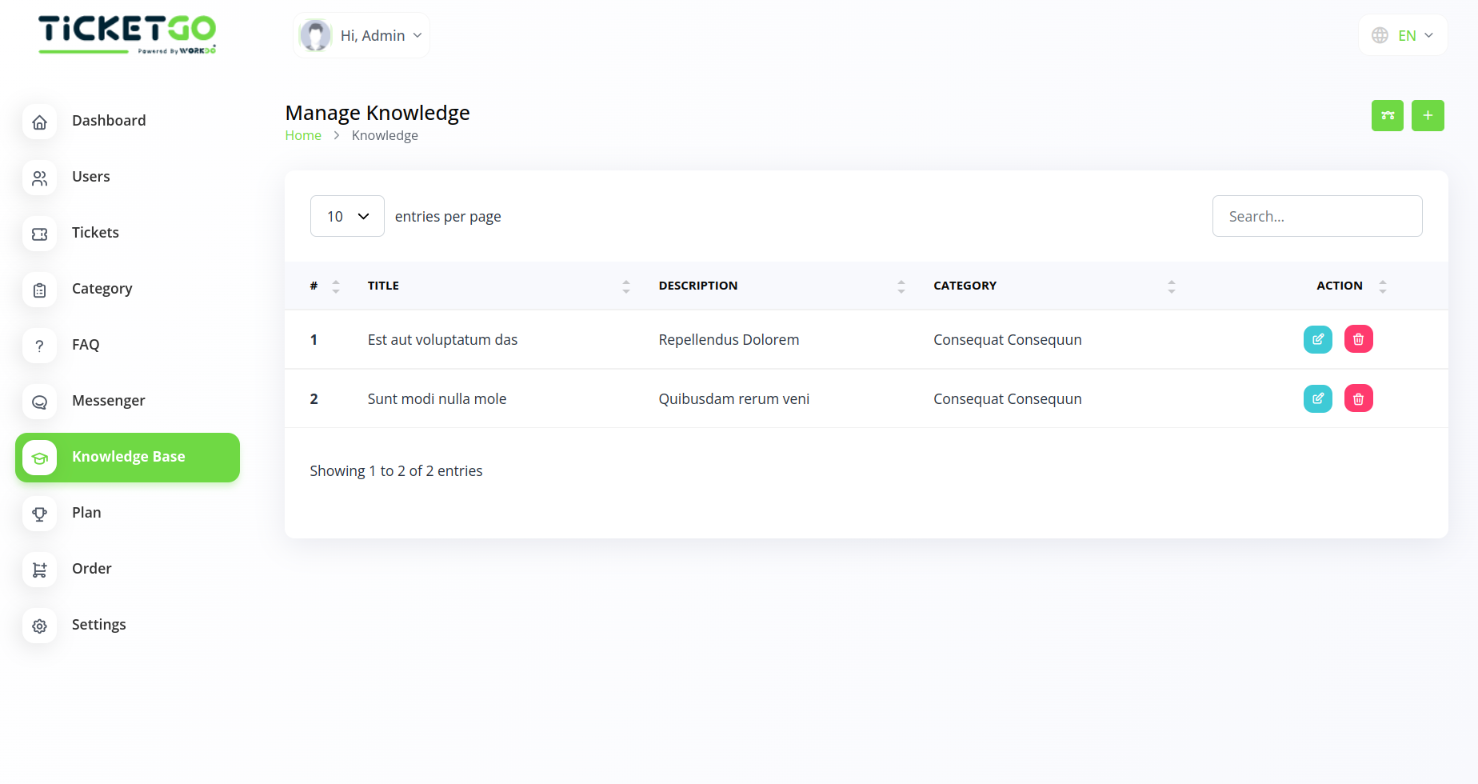Open the Hi, Admin user menu

(x=380, y=36)
